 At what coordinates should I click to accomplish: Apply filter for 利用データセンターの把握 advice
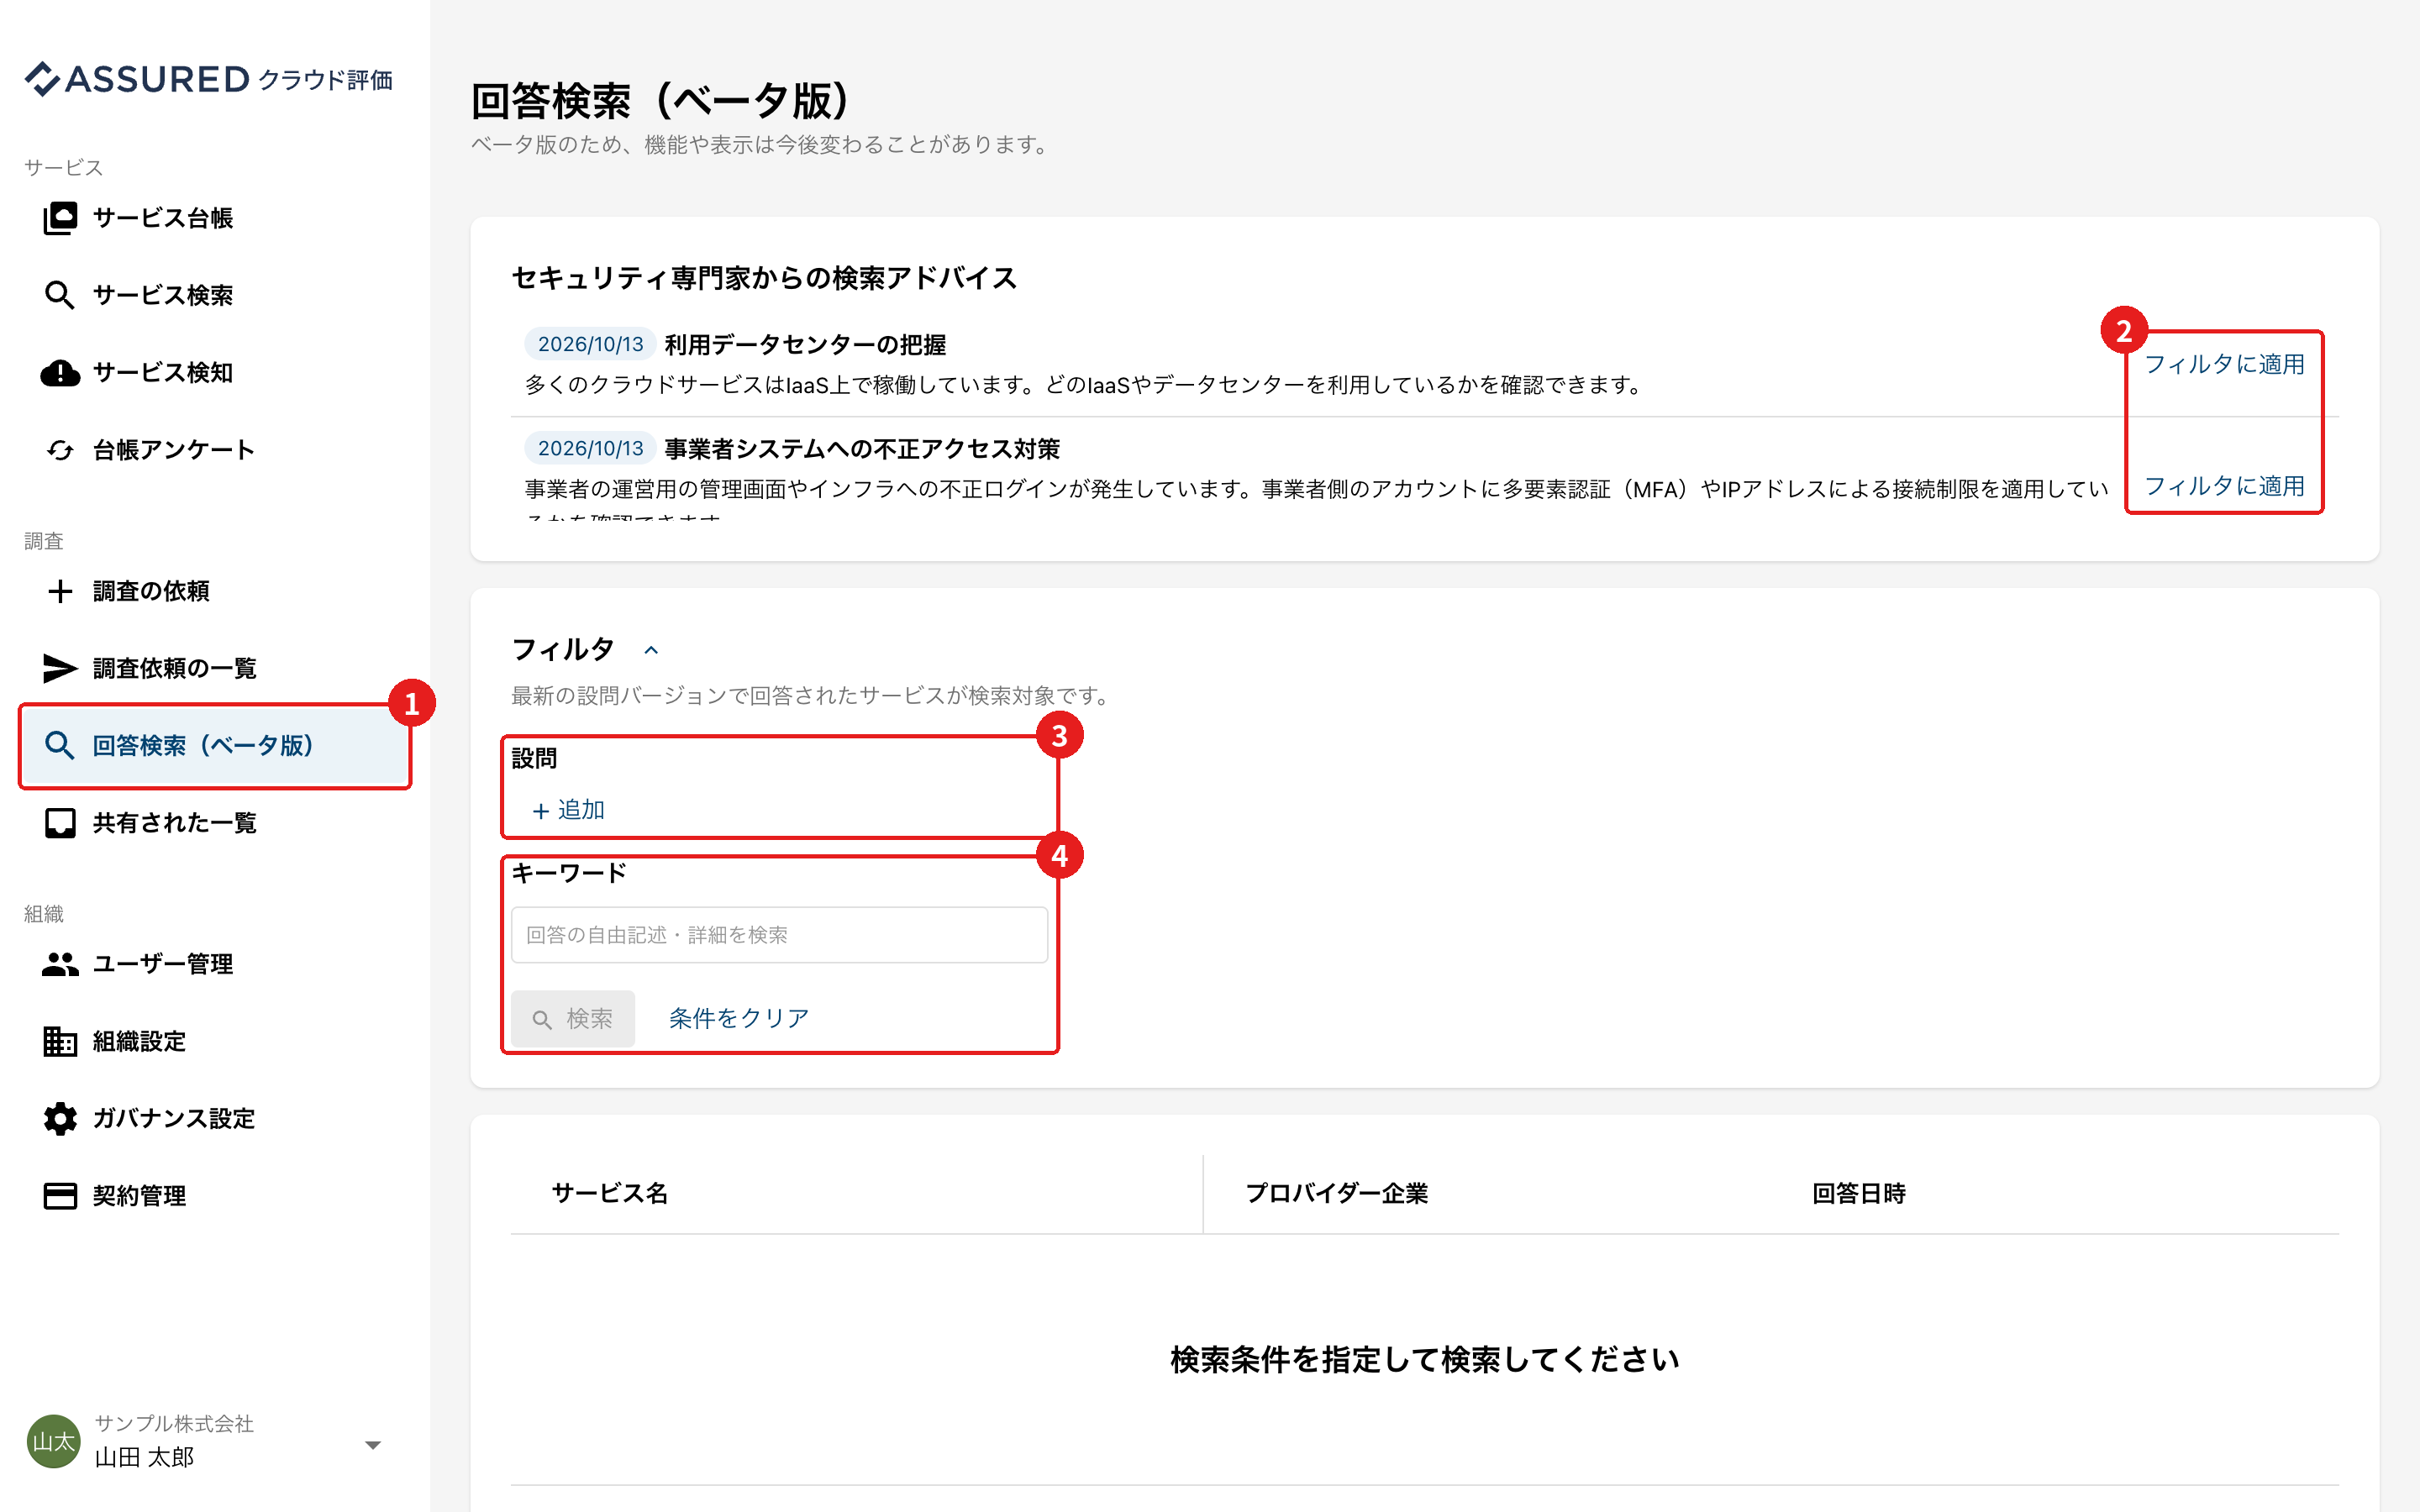[2224, 364]
